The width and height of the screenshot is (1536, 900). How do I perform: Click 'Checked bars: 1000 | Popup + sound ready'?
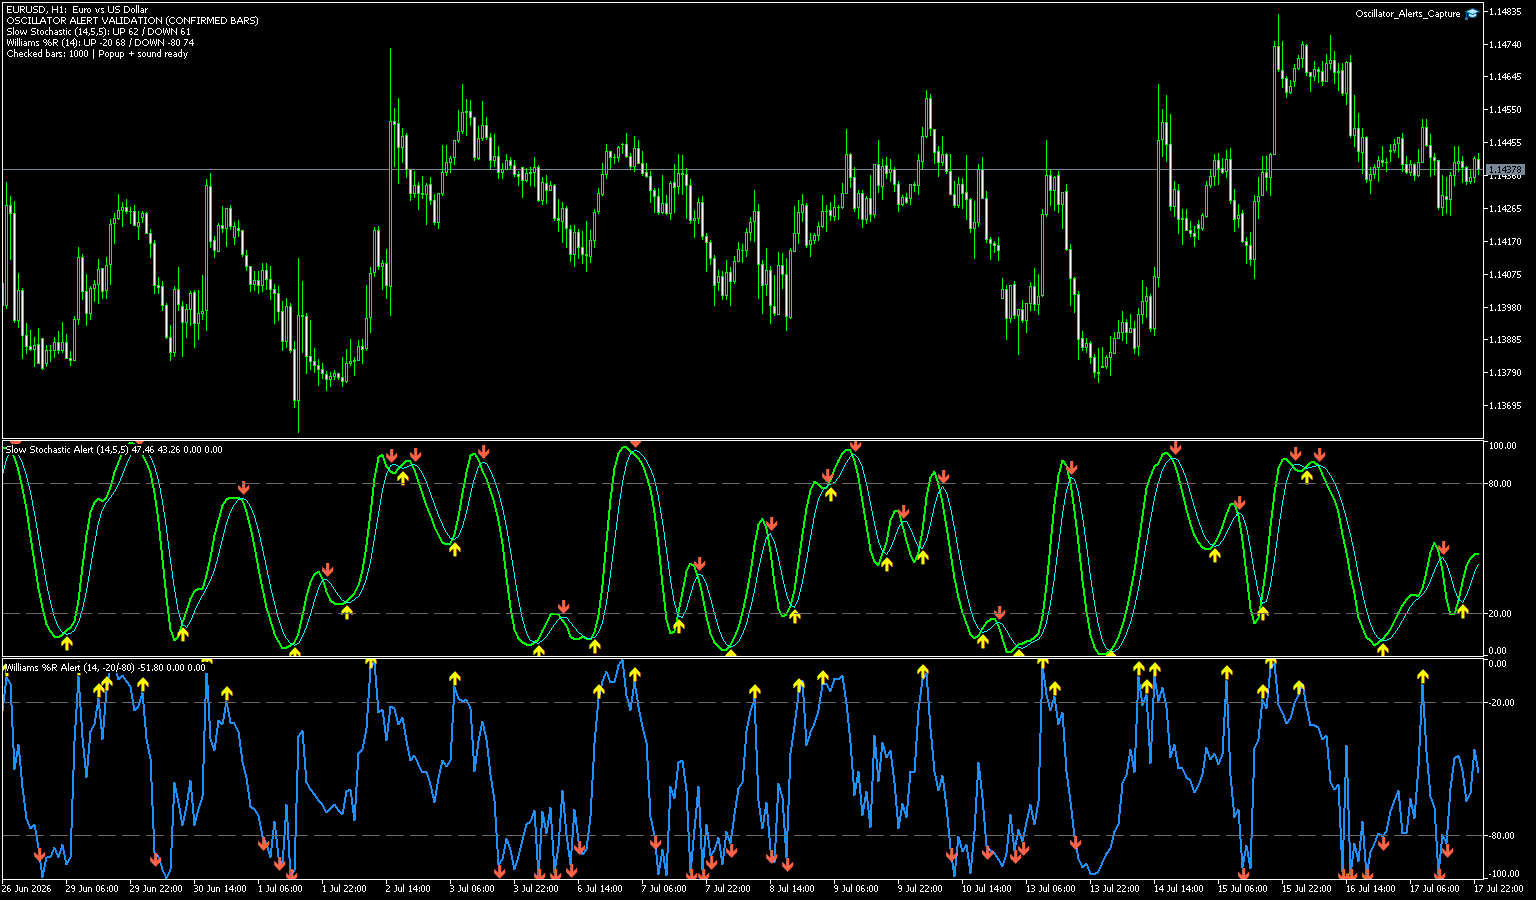[97, 54]
